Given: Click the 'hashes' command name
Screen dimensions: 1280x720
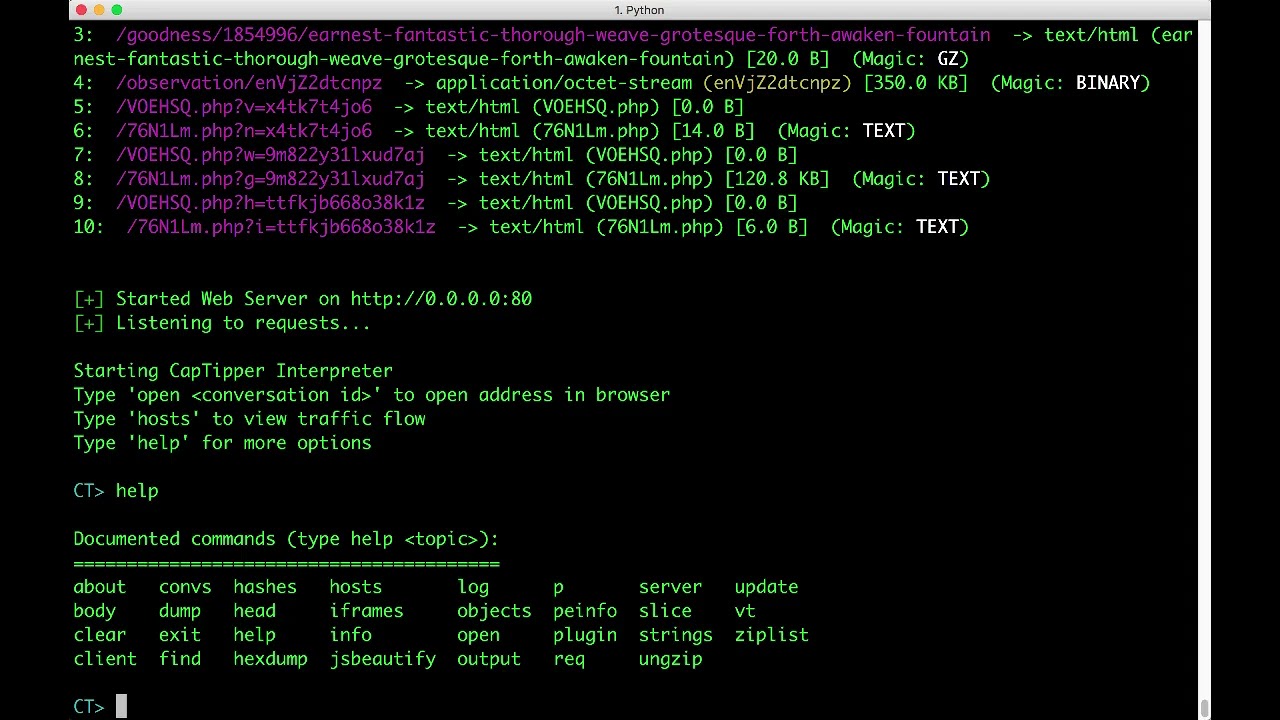Looking at the screenshot, I should 265,587.
